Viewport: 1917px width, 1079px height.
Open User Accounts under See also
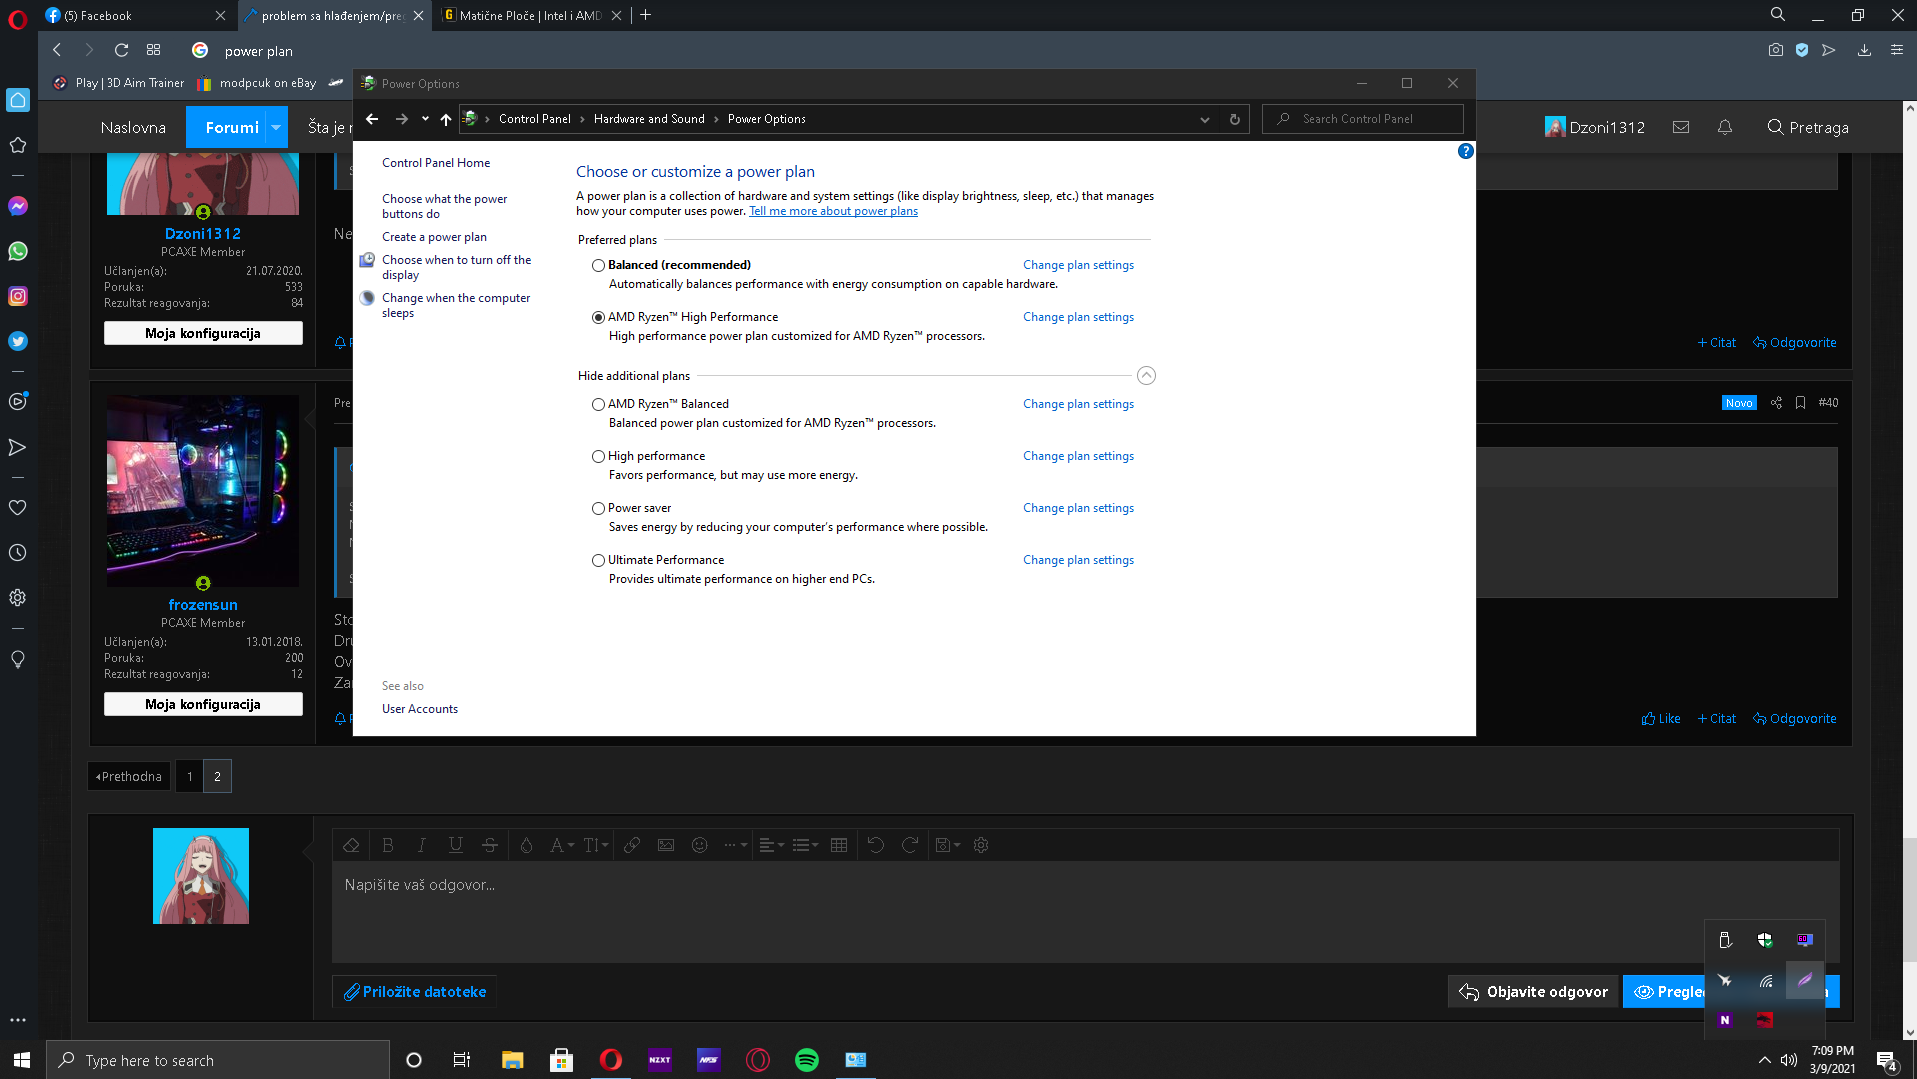point(420,709)
